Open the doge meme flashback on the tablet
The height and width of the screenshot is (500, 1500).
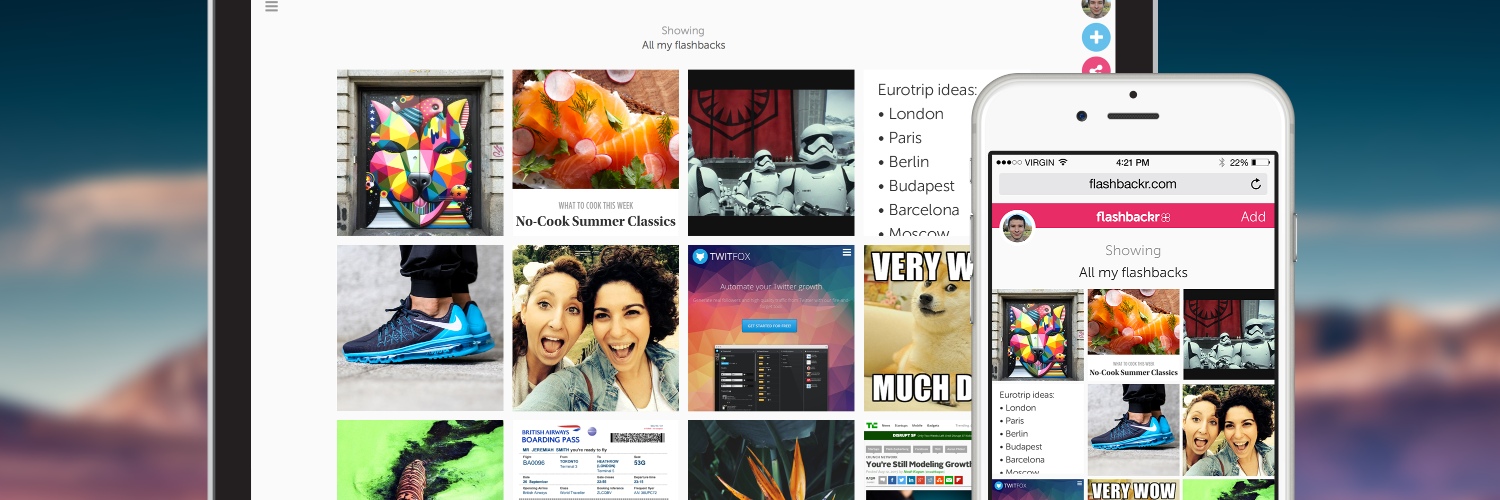918,328
